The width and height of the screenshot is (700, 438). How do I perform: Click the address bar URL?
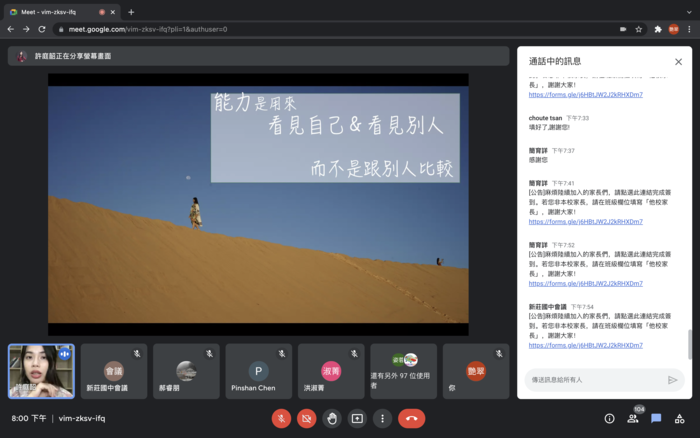(148, 29)
